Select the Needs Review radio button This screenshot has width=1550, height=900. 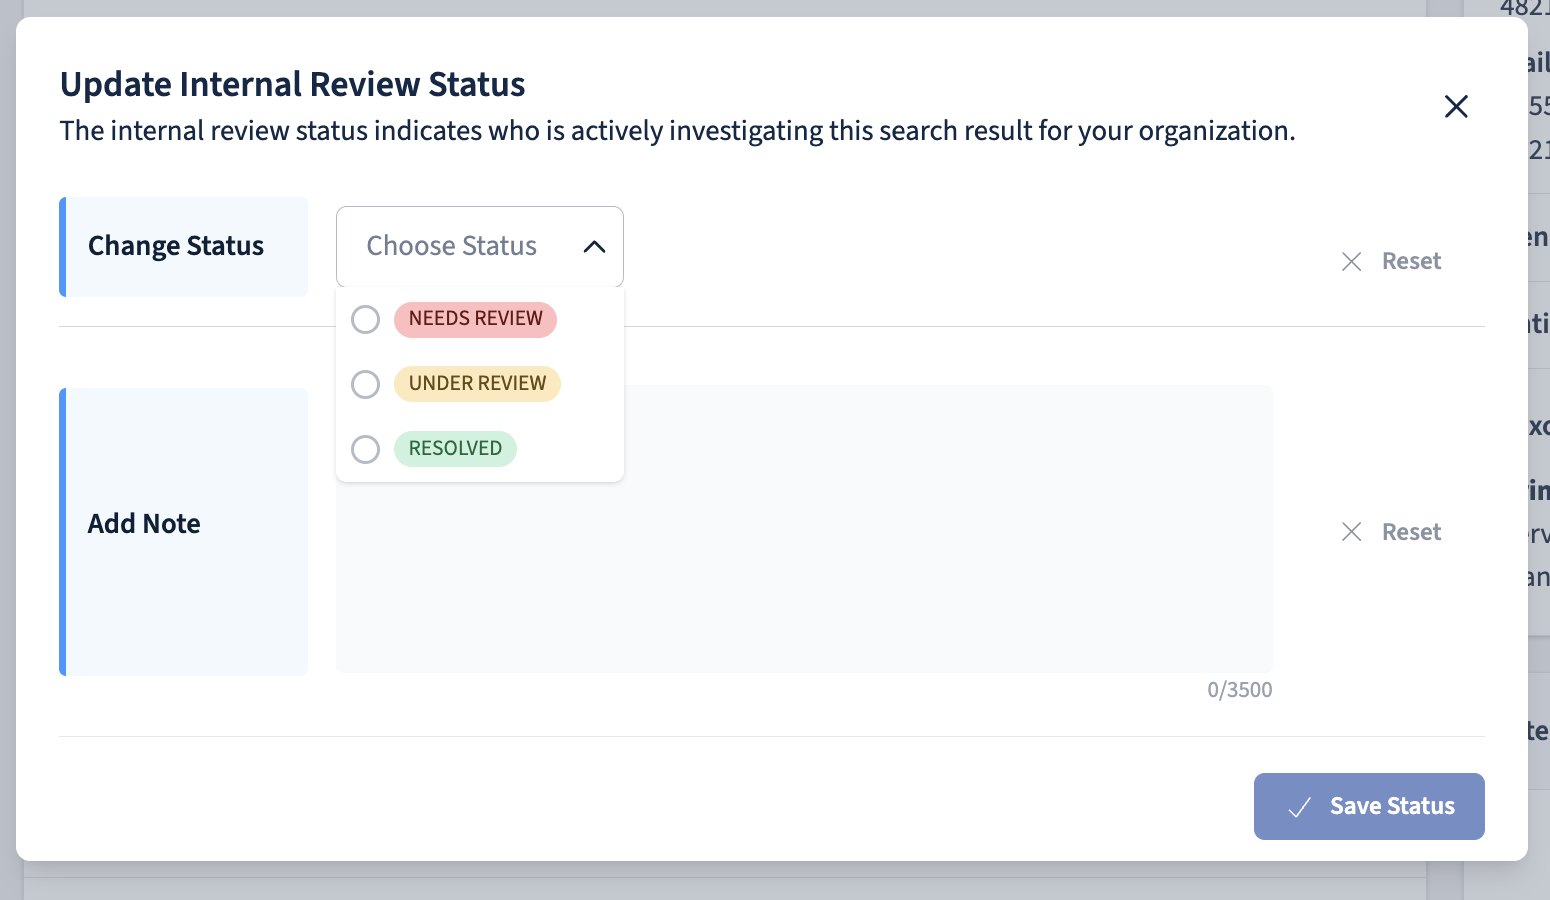coord(365,319)
